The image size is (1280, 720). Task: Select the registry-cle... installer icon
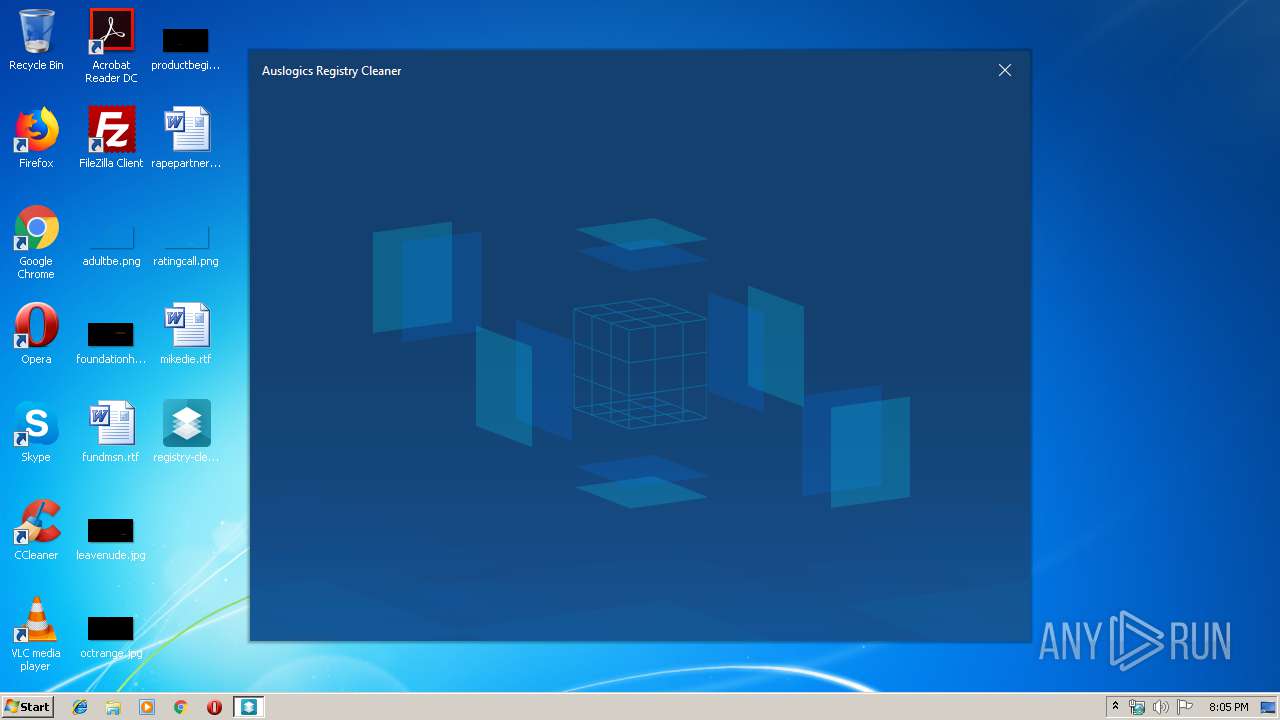tap(186, 432)
